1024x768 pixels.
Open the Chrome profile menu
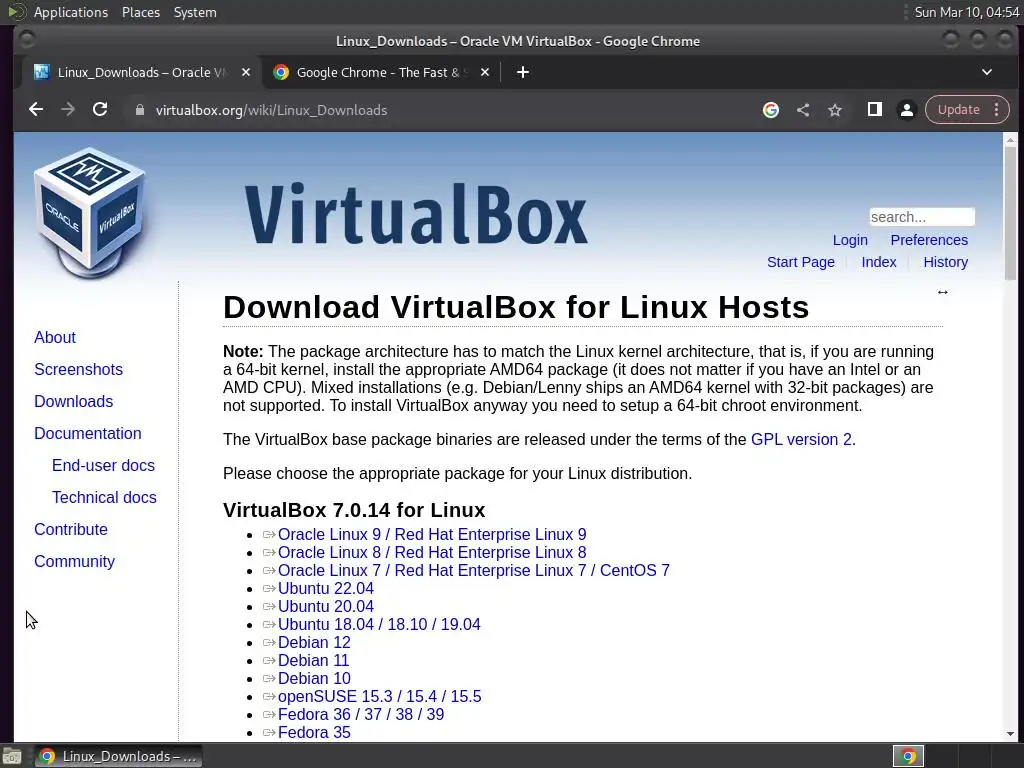906,110
